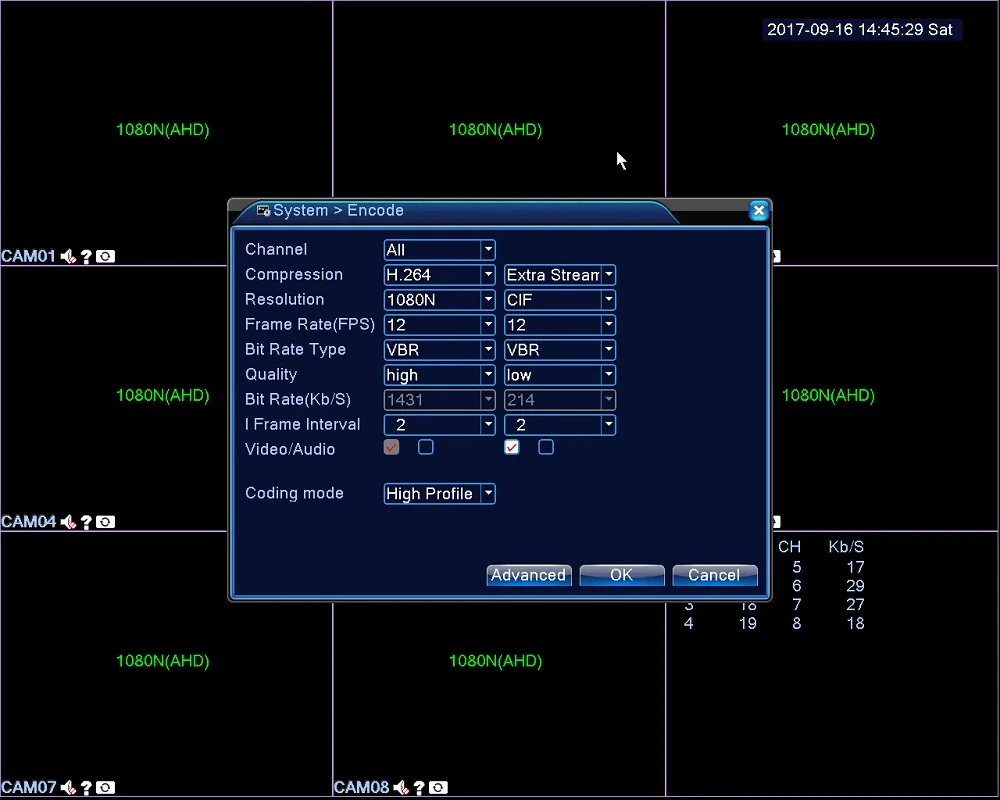Open the Quality dropdown set to low
This screenshot has width=1000, height=800.
[x=559, y=374]
